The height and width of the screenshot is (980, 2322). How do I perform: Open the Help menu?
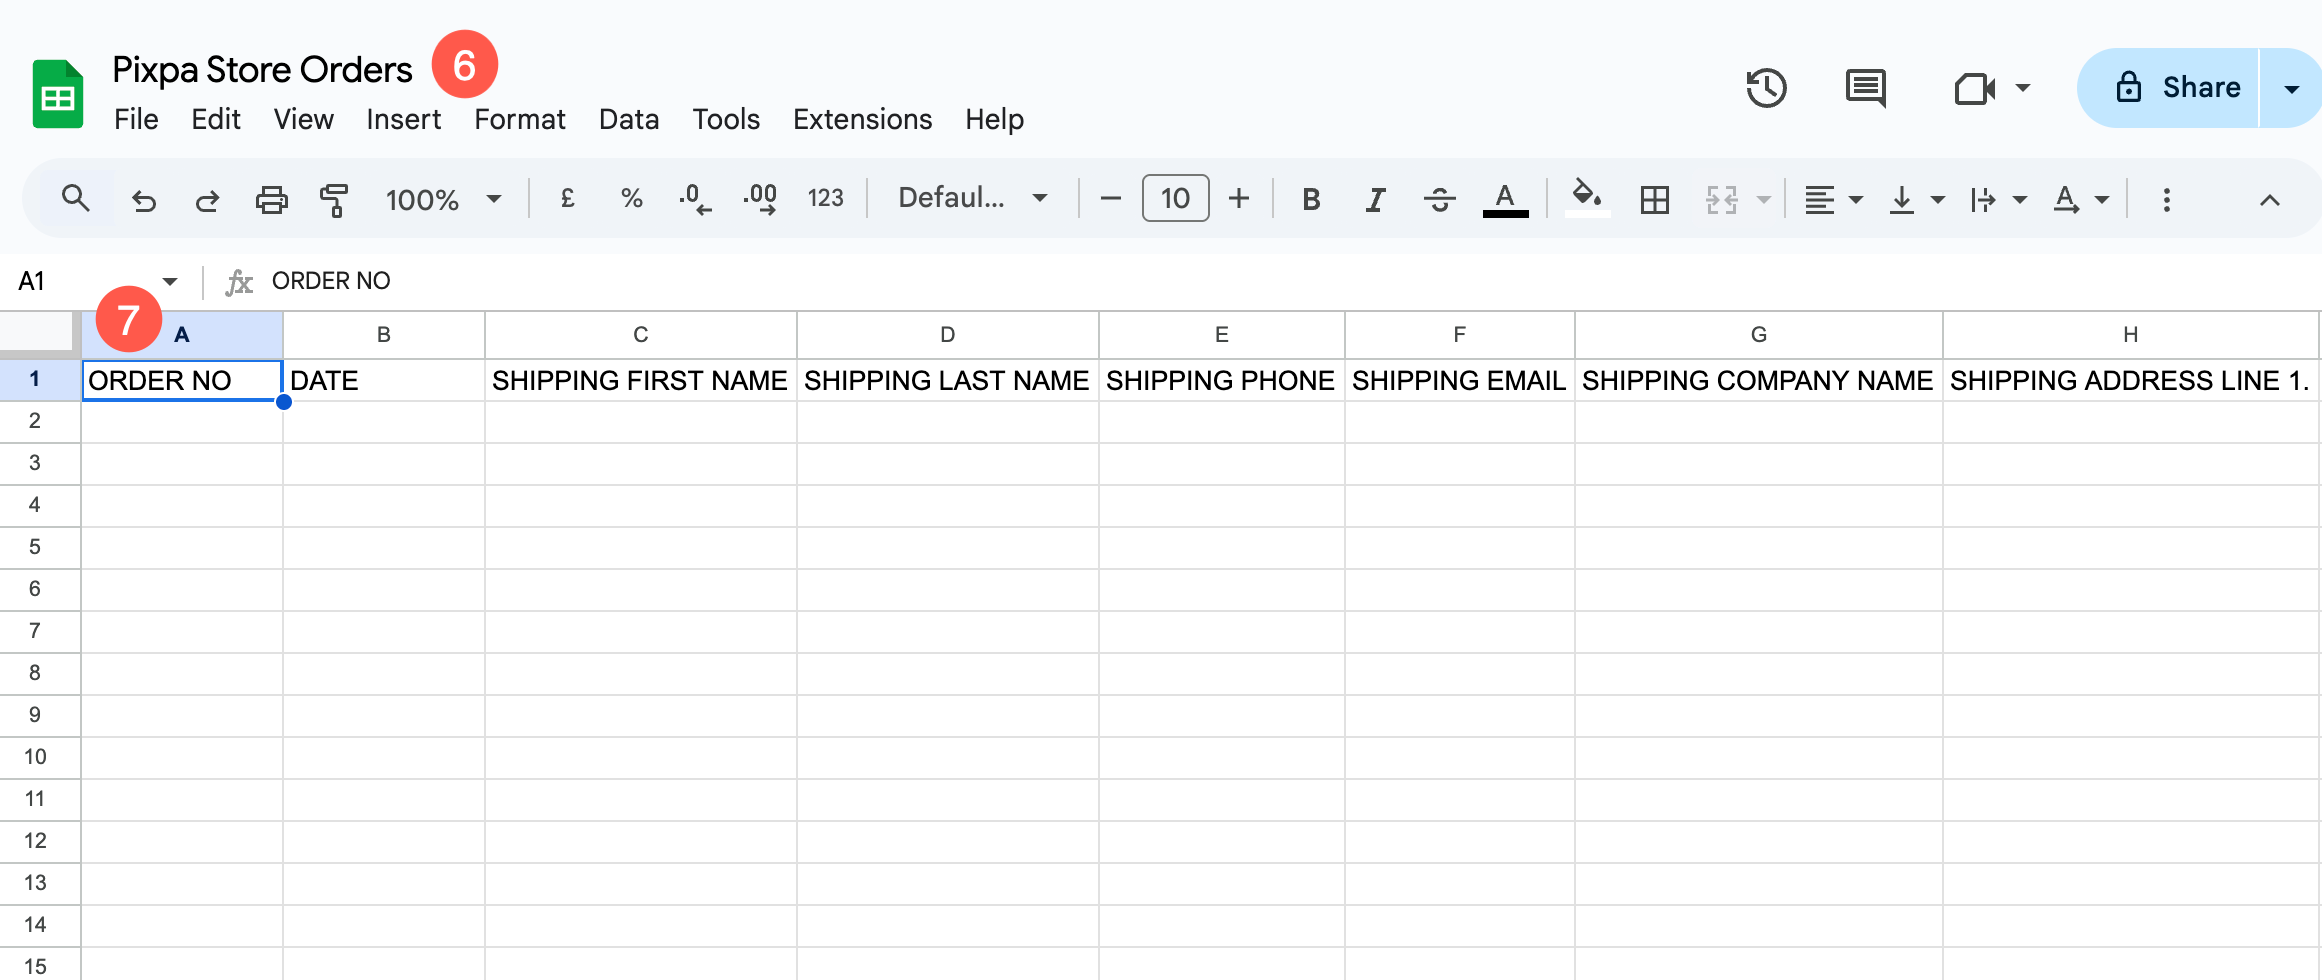[994, 119]
